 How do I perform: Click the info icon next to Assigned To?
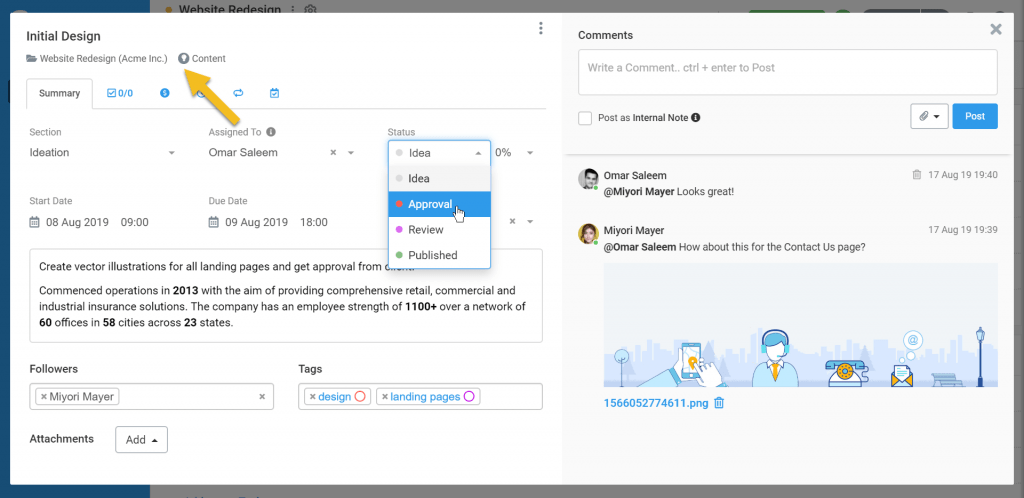[x=271, y=132]
